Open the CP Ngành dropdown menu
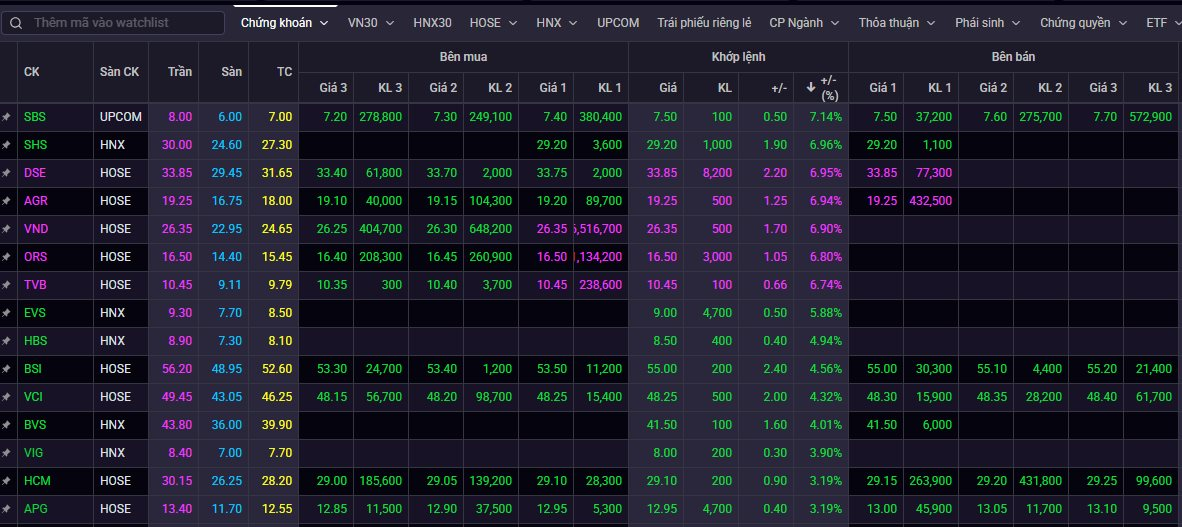 coord(806,22)
